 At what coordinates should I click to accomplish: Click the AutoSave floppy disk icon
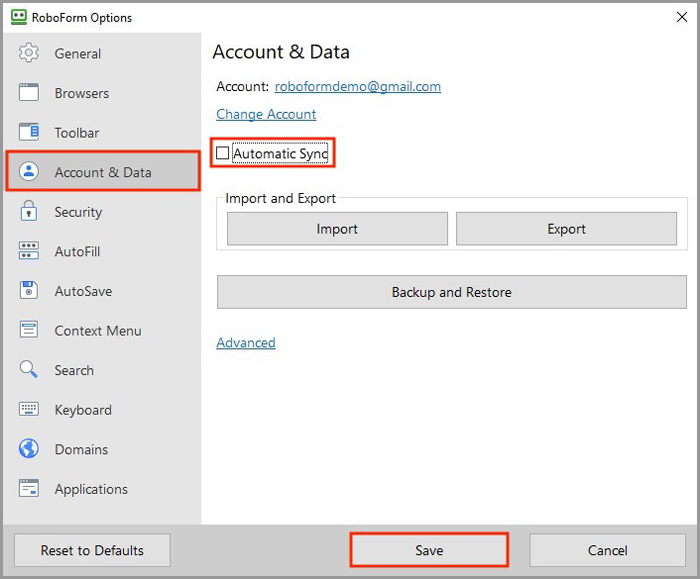29,290
